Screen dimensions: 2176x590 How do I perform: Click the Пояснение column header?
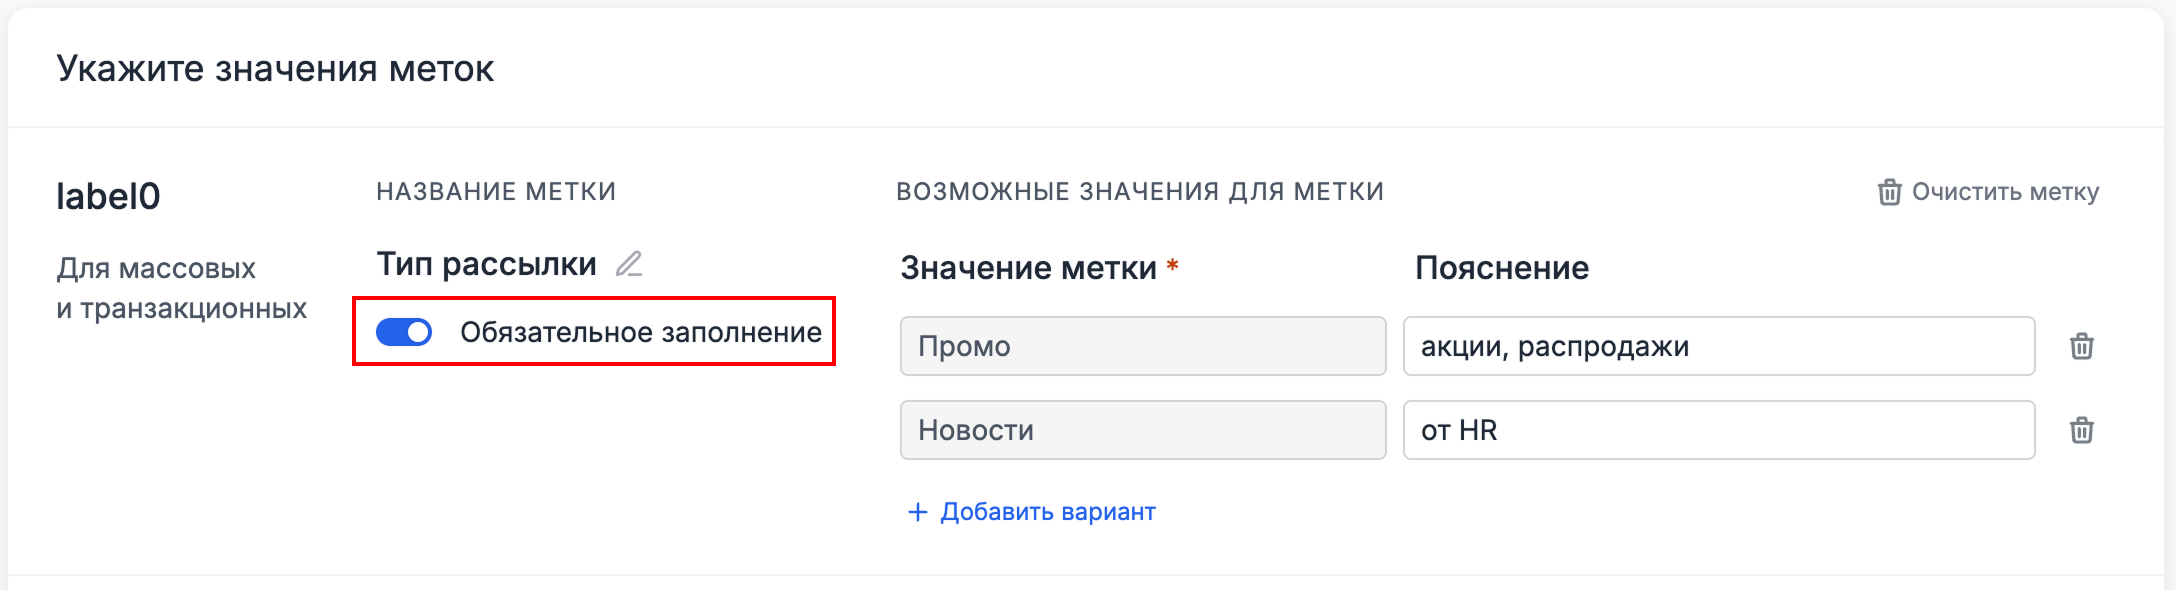click(x=1501, y=268)
